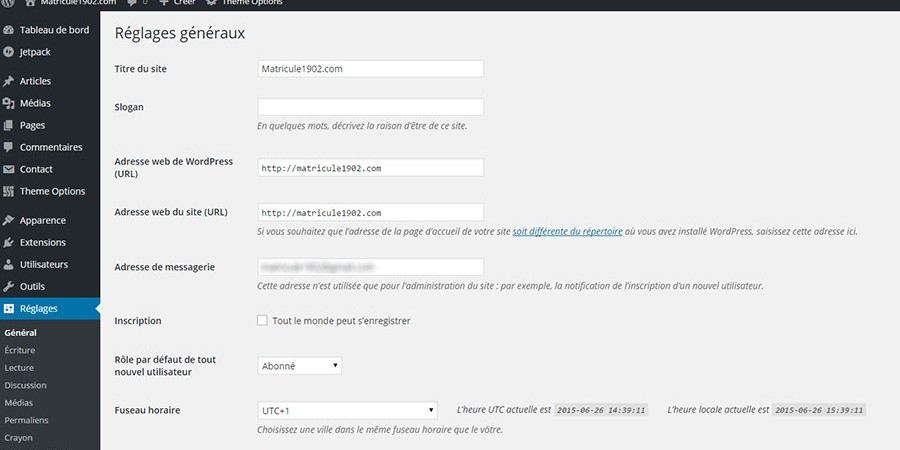
Task: Click the comments bubble icon in admin bar
Action: click(132, 3)
